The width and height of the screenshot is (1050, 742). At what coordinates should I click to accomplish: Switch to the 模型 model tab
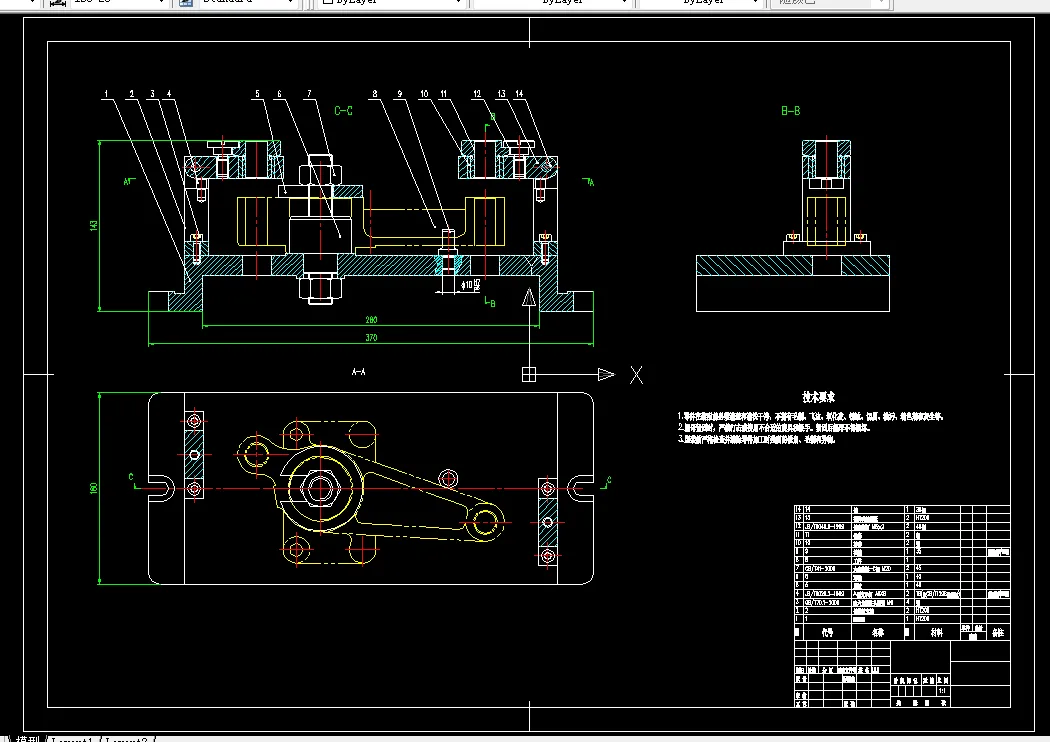pyautogui.click(x=29, y=739)
